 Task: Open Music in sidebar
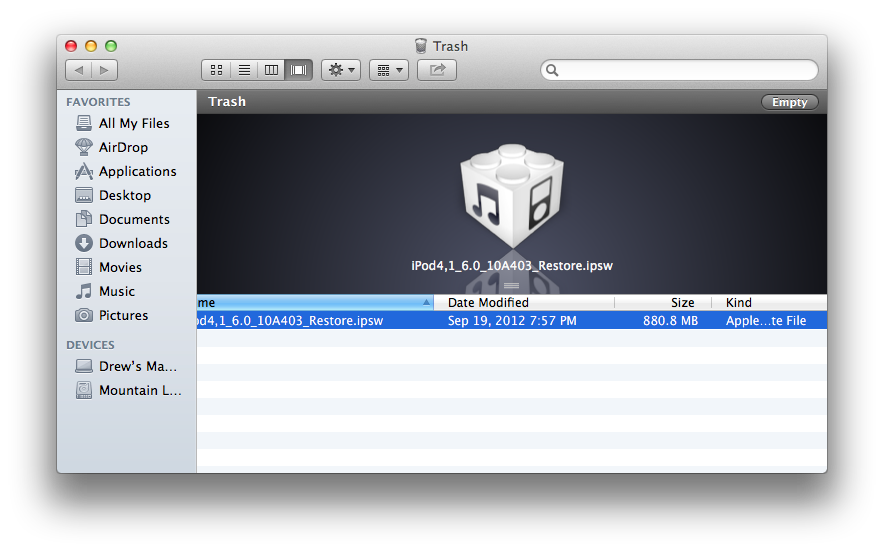(x=105, y=292)
